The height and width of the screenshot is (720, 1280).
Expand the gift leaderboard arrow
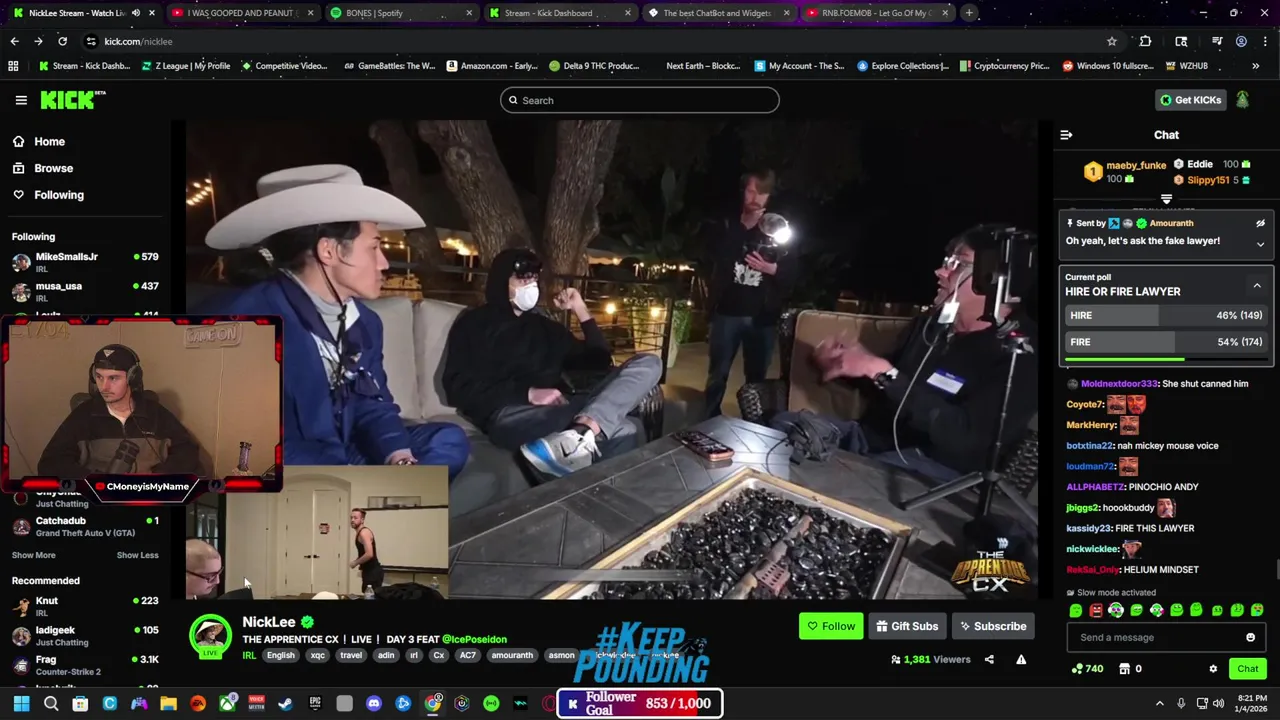click(1166, 199)
